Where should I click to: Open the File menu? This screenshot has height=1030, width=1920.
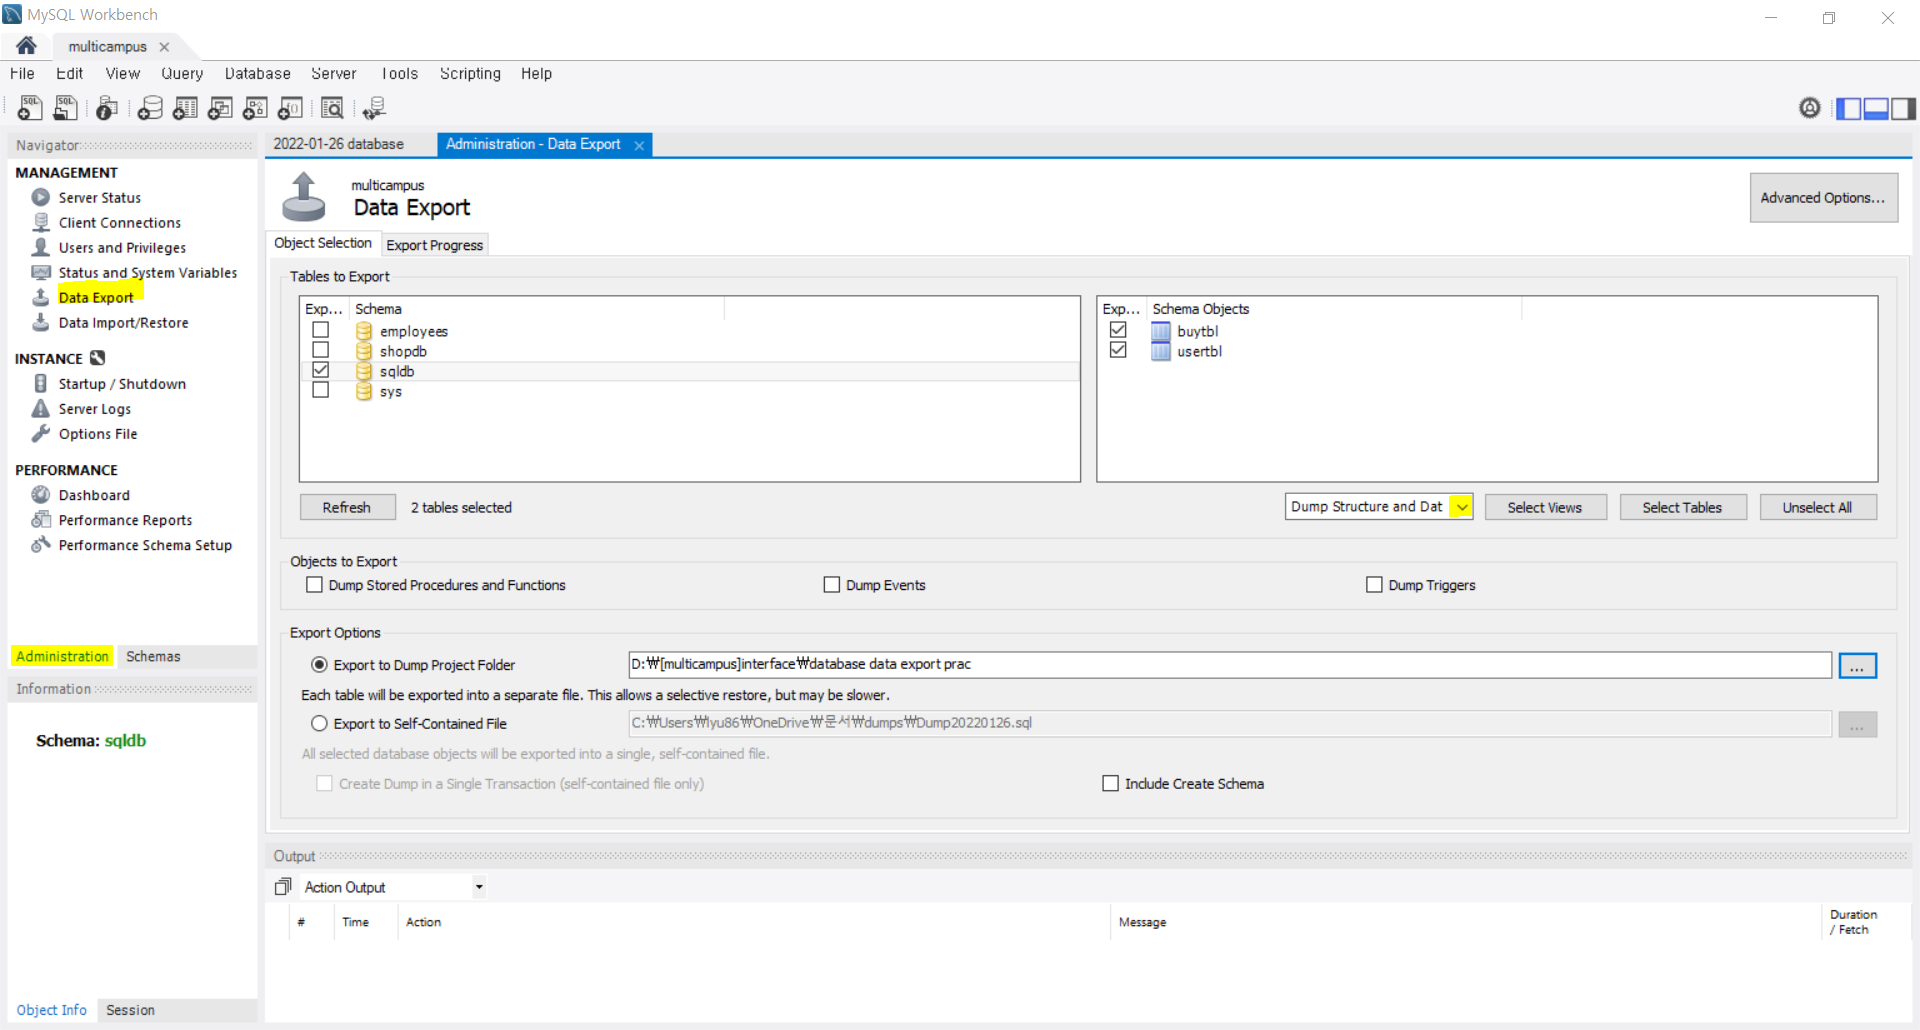click(x=22, y=73)
